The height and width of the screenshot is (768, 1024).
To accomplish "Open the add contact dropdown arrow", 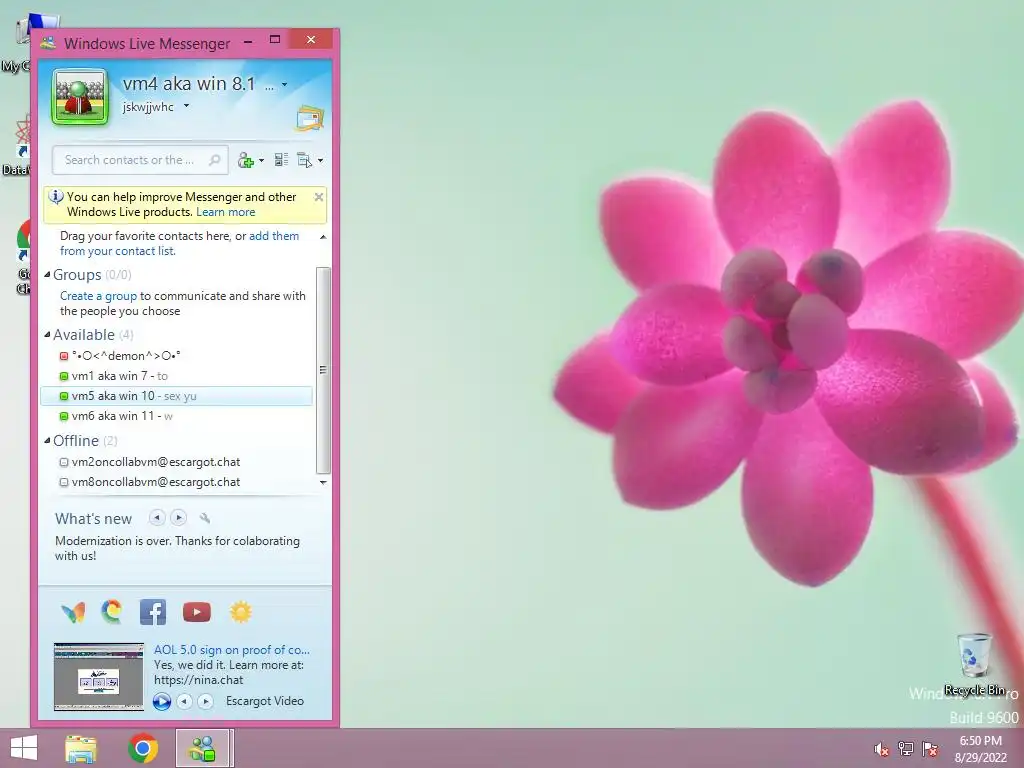I will 262,161.
